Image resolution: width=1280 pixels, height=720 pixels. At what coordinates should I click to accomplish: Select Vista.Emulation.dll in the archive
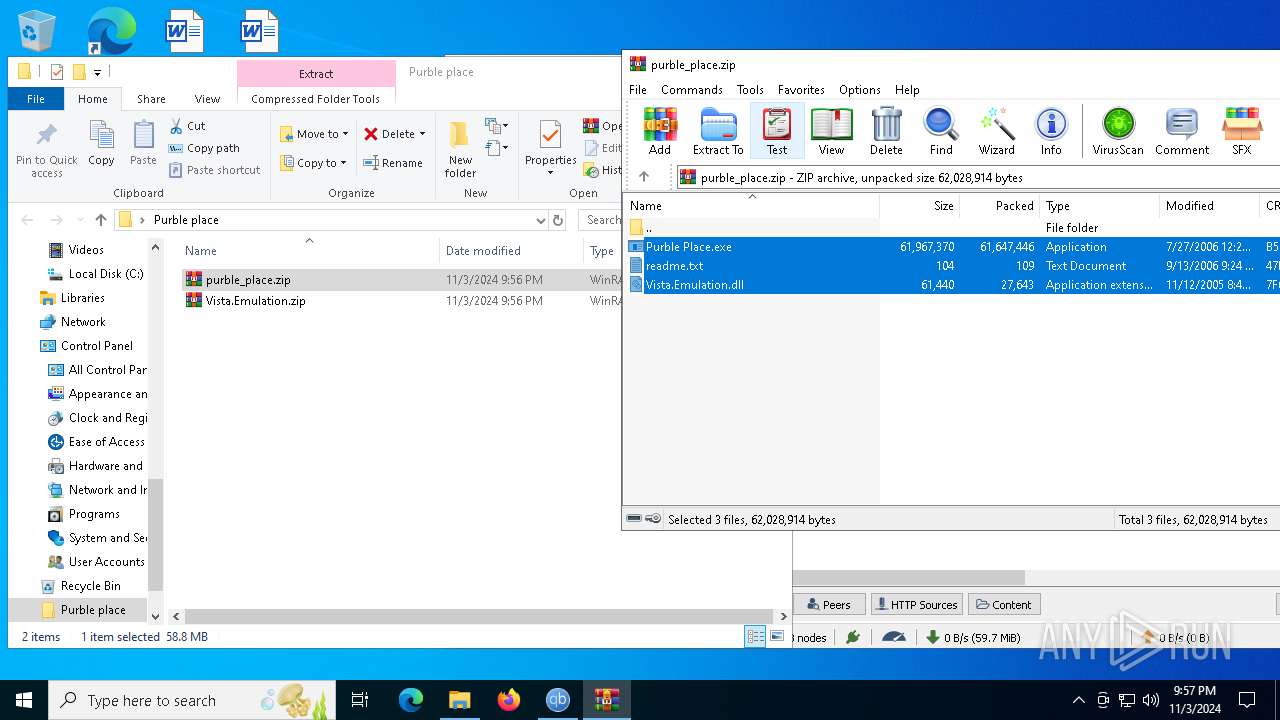tap(694, 285)
